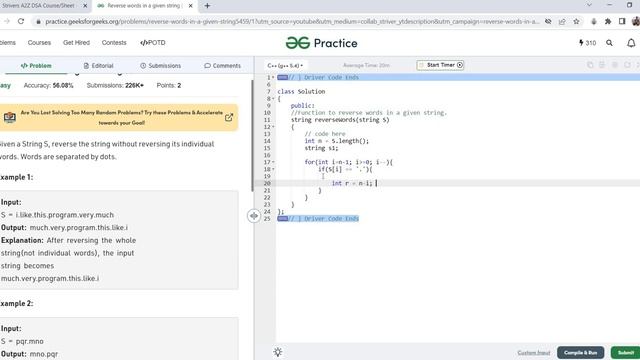Viewport: 640px width, 360px height.
Task: Open the Contests menu
Action: pos(114,42)
